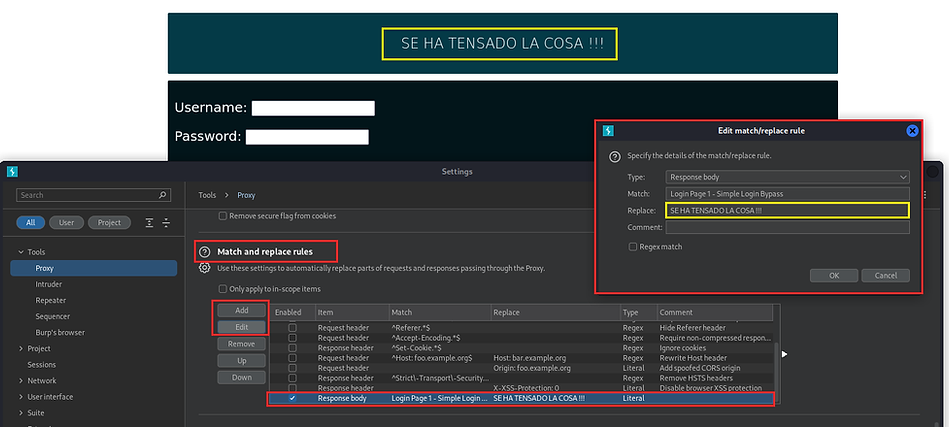Image resolution: width=949 pixels, height=427 pixels.
Task: Disable the Response body rule checkbox
Action: [x=292, y=399]
